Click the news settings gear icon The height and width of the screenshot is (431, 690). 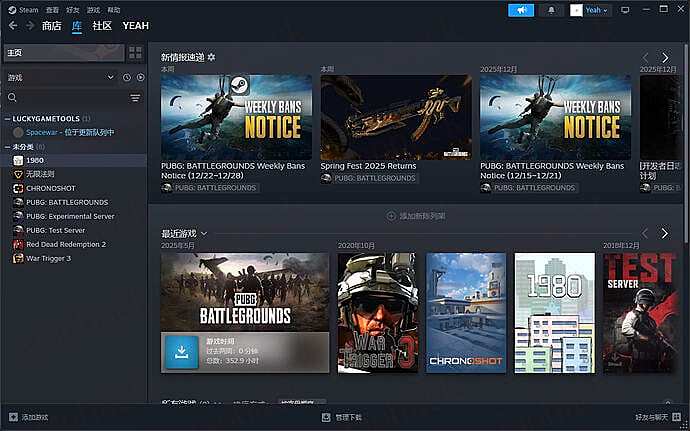[x=211, y=58]
